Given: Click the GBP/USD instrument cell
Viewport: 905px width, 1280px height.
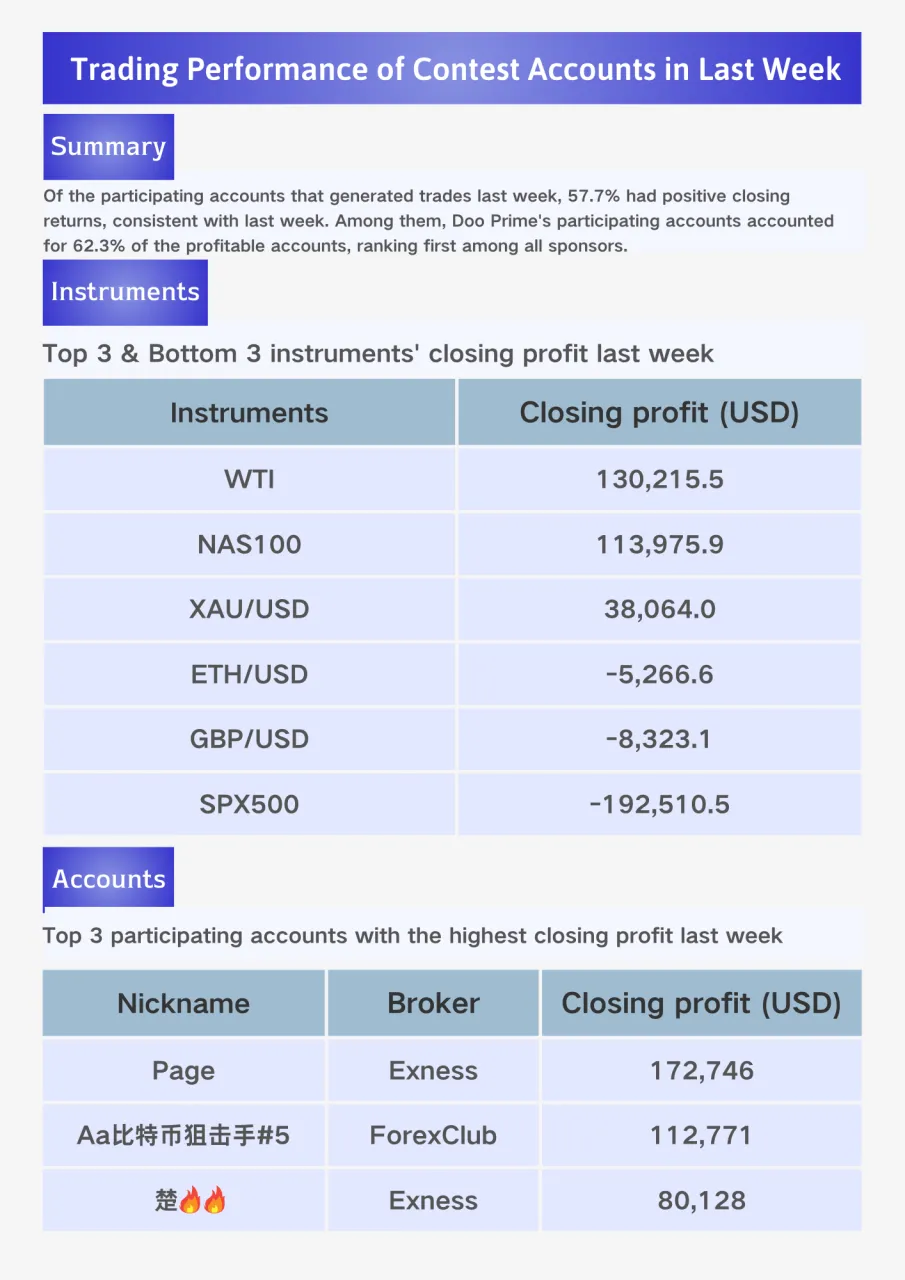Looking at the screenshot, I should (x=249, y=739).
